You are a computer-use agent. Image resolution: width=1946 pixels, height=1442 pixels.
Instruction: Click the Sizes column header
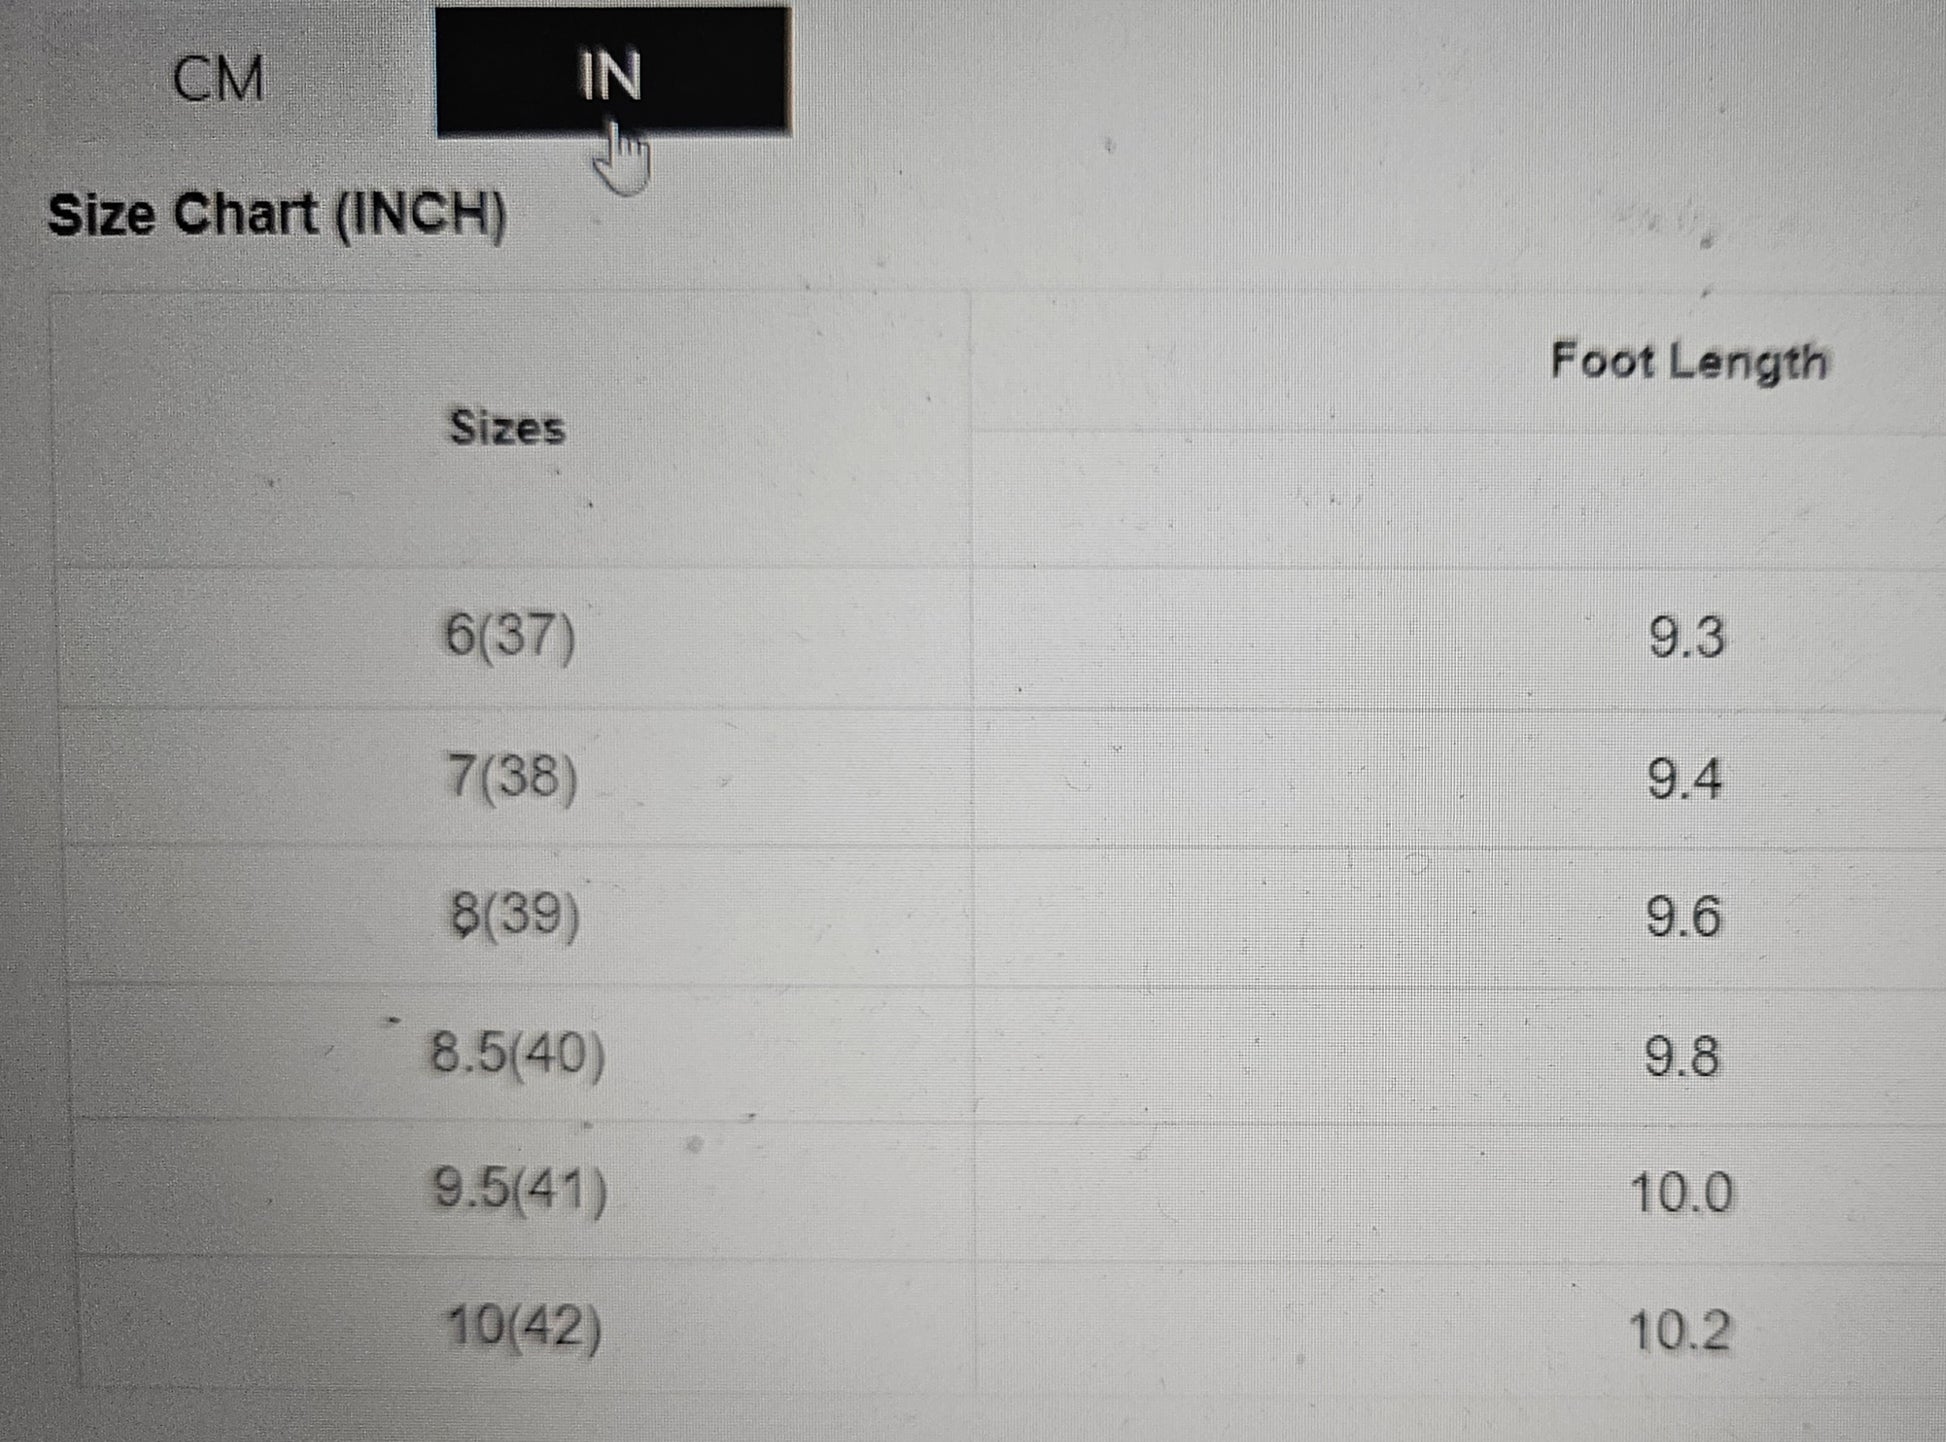pos(507,427)
